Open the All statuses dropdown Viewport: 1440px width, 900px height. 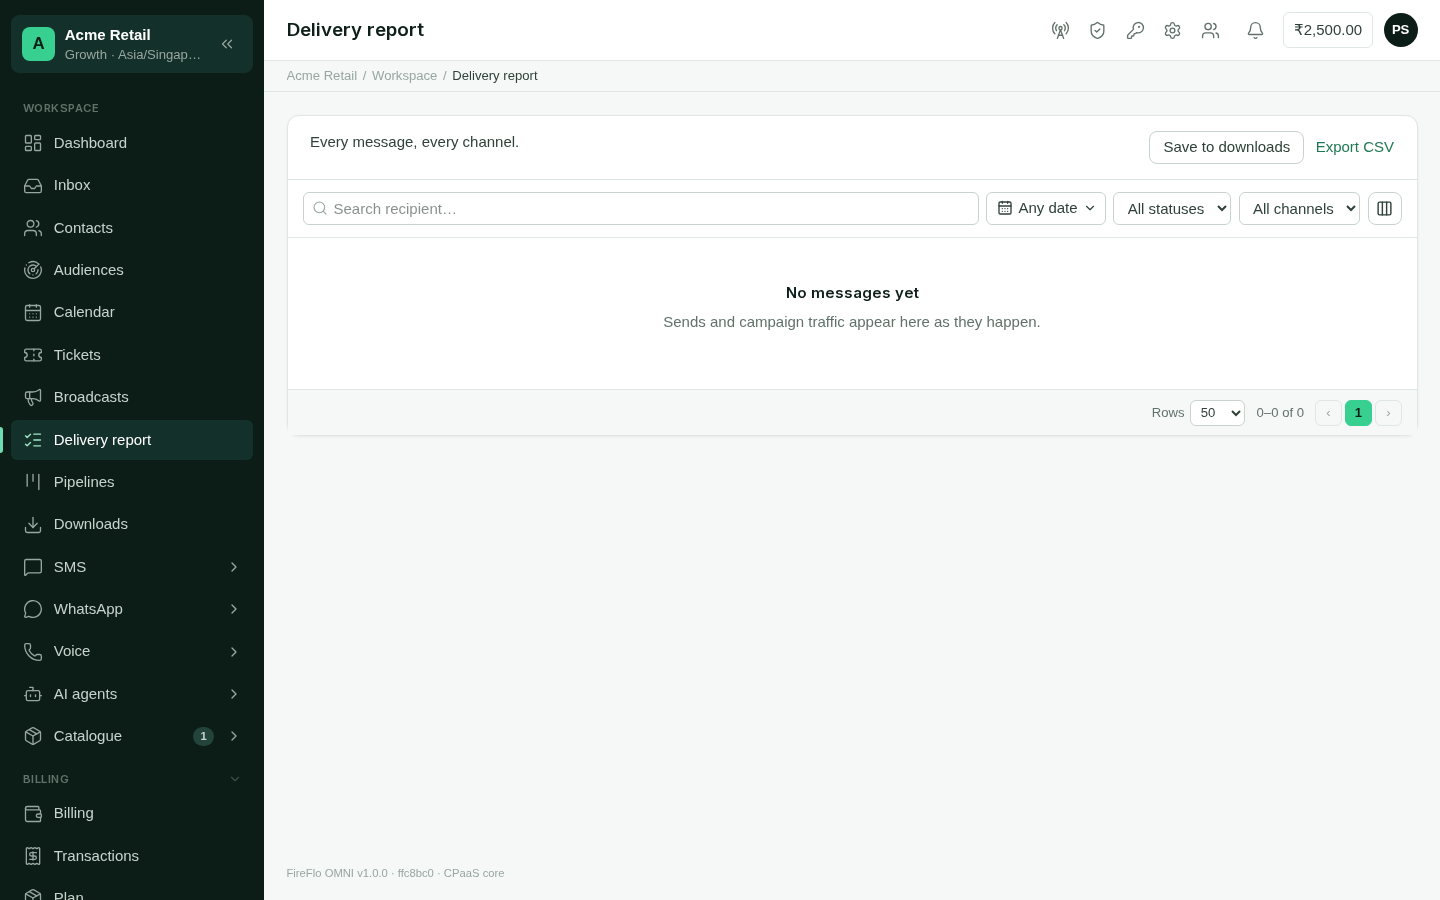pyautogui.click(x=1172, y=208)
